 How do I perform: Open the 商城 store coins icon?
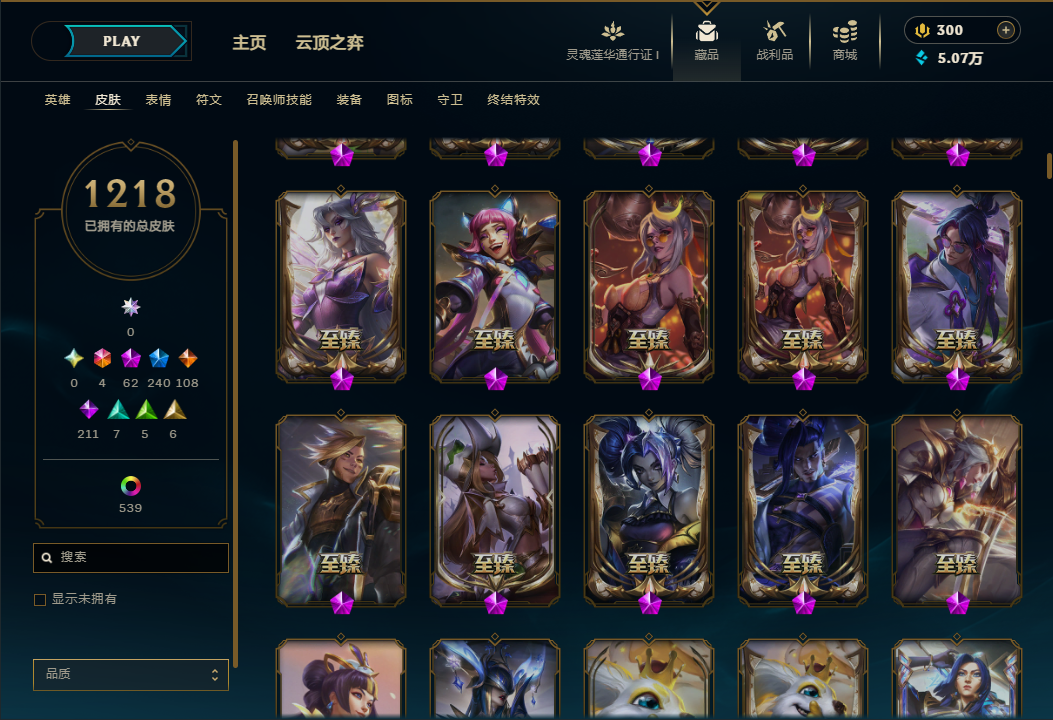(x=845, y=32)
